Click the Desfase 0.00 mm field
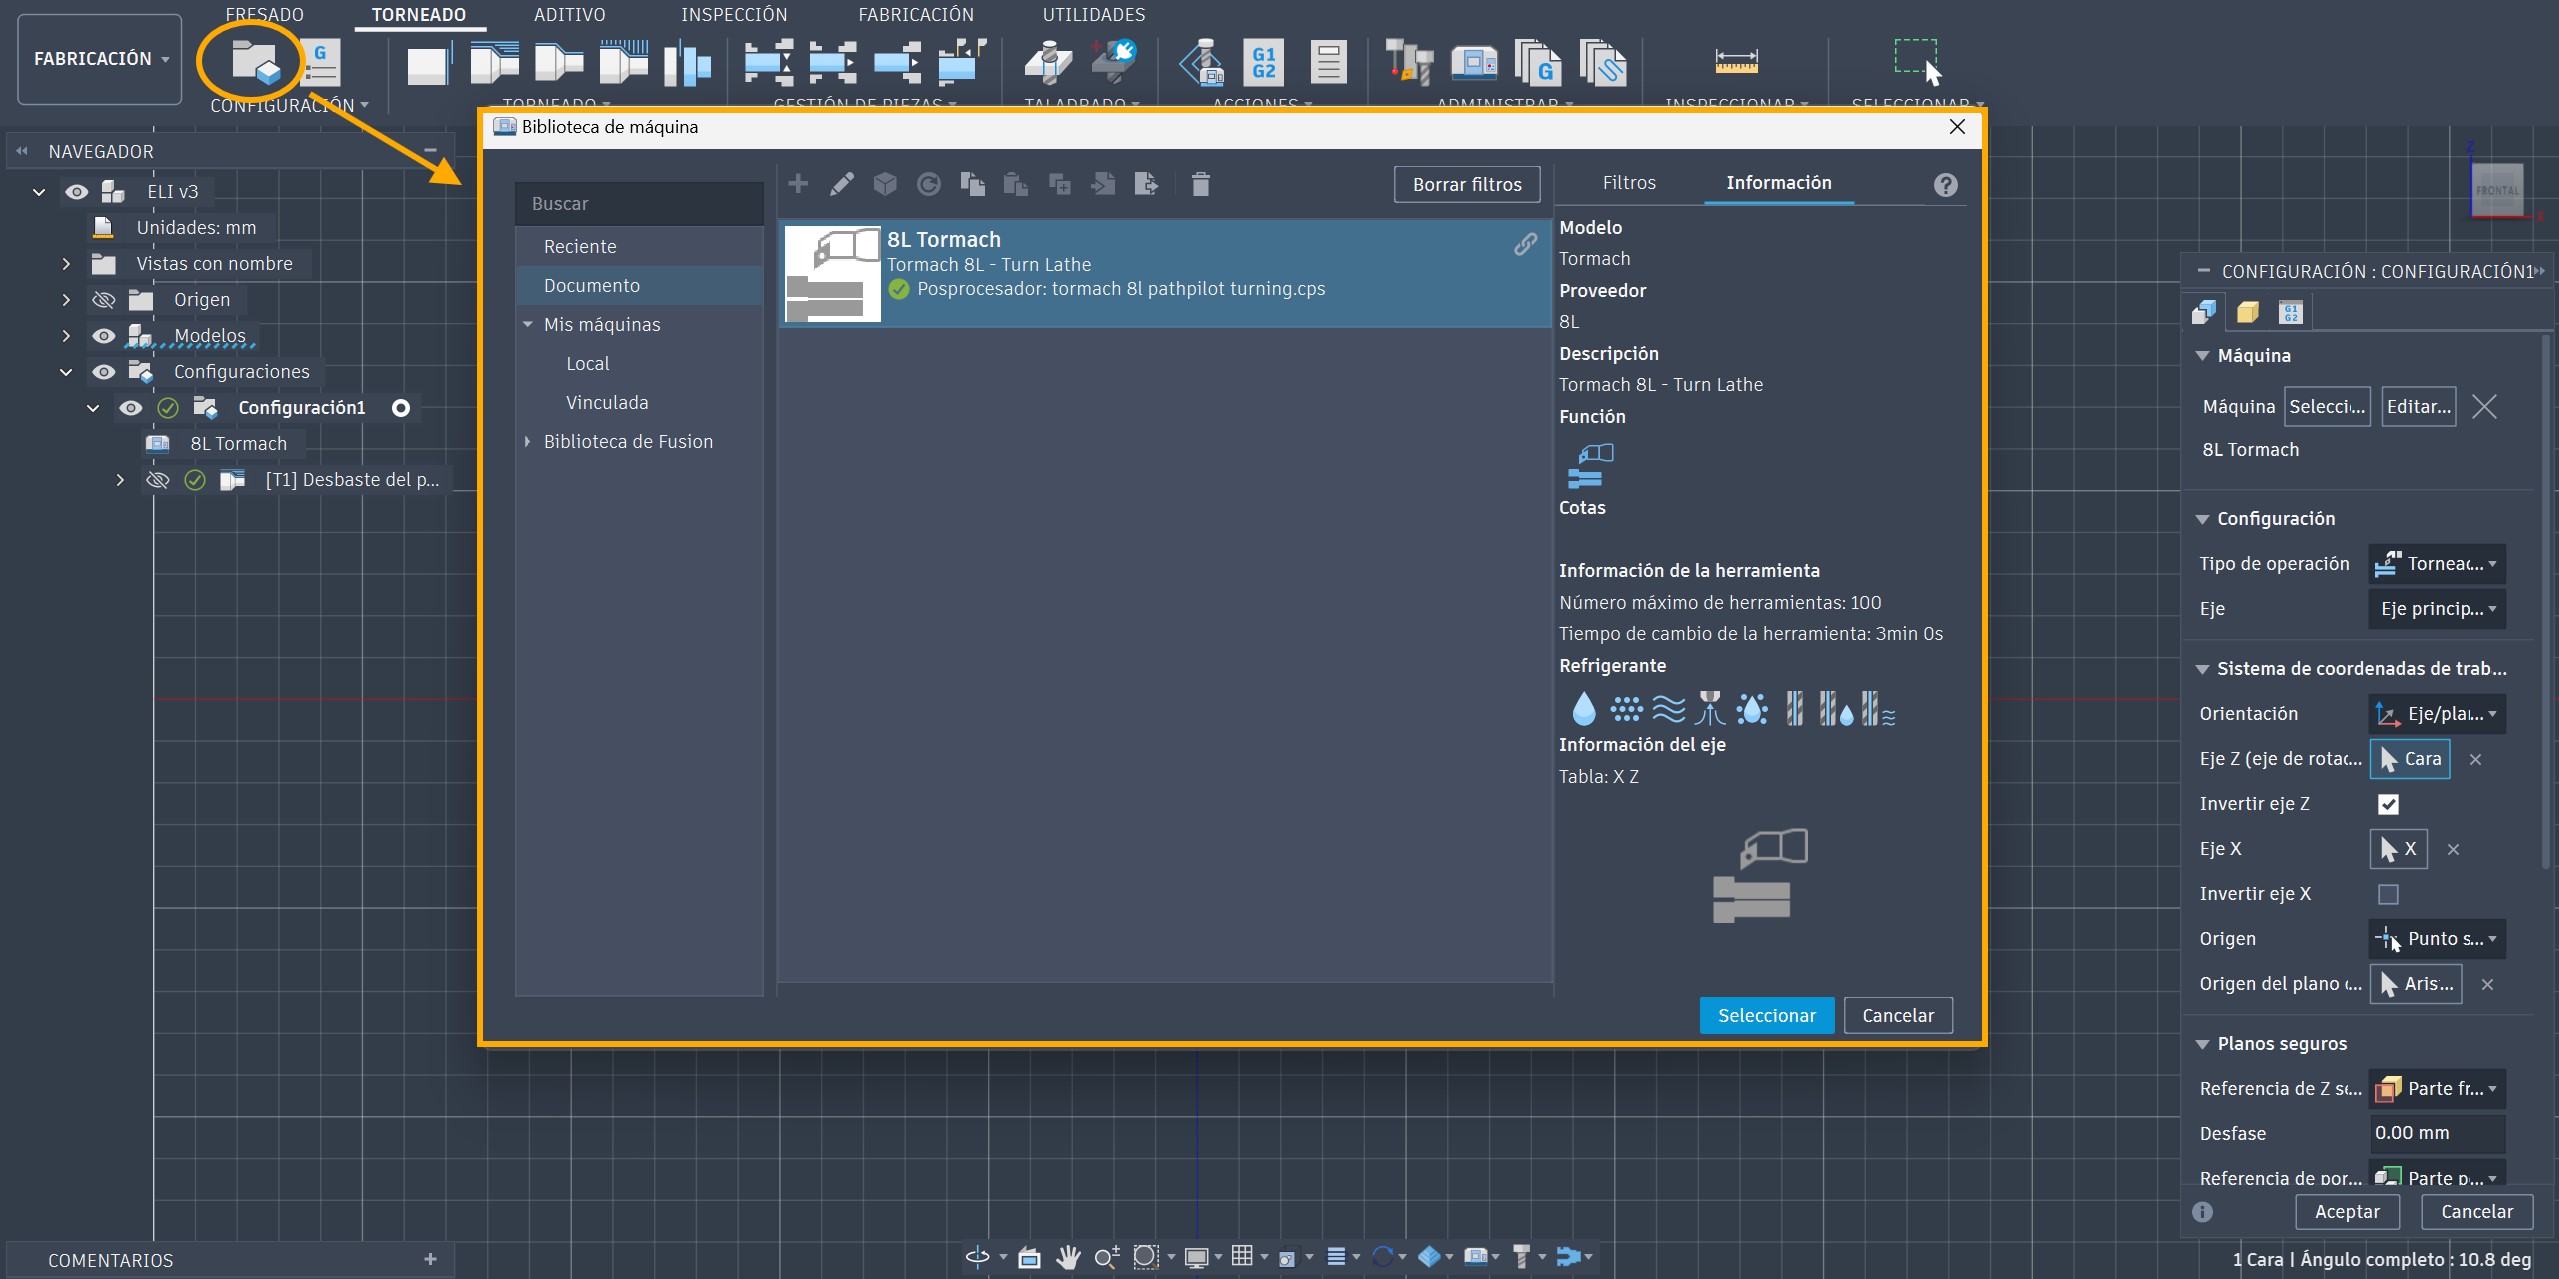Viewport: 2559px width, 1279px height. [2437, 1133]
